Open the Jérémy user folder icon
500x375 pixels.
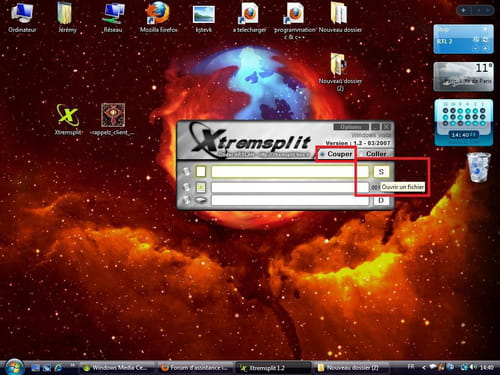click(67, 17)
